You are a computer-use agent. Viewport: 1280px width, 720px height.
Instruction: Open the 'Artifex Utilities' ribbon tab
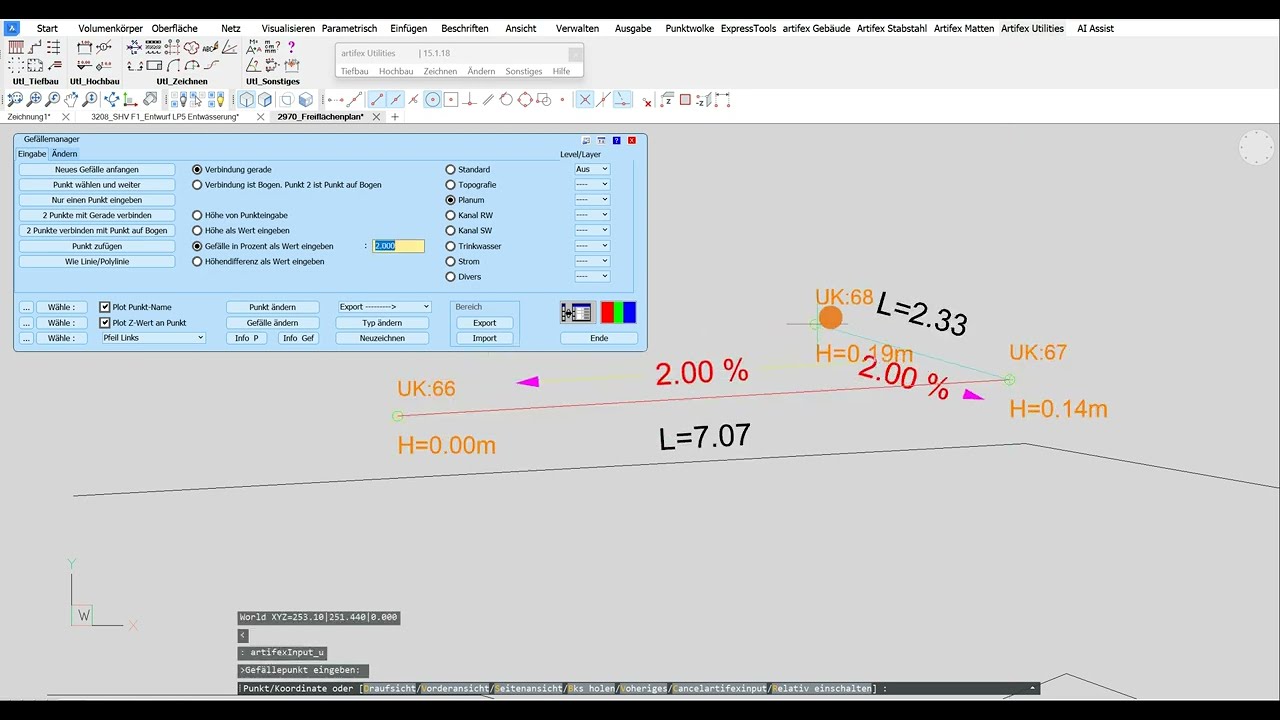click(x=1032, y=28)
